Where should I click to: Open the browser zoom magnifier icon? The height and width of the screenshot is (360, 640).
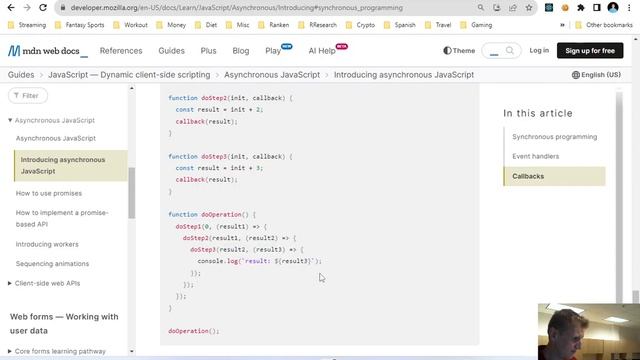click(480, 7)
